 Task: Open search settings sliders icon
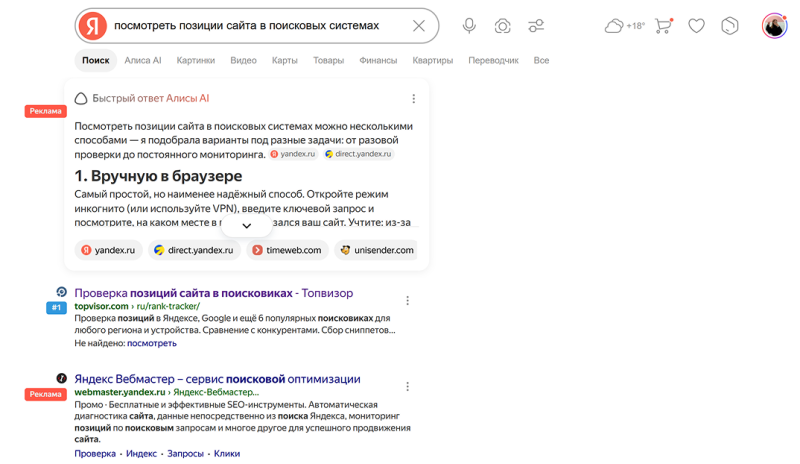click(x=536, y=26)
